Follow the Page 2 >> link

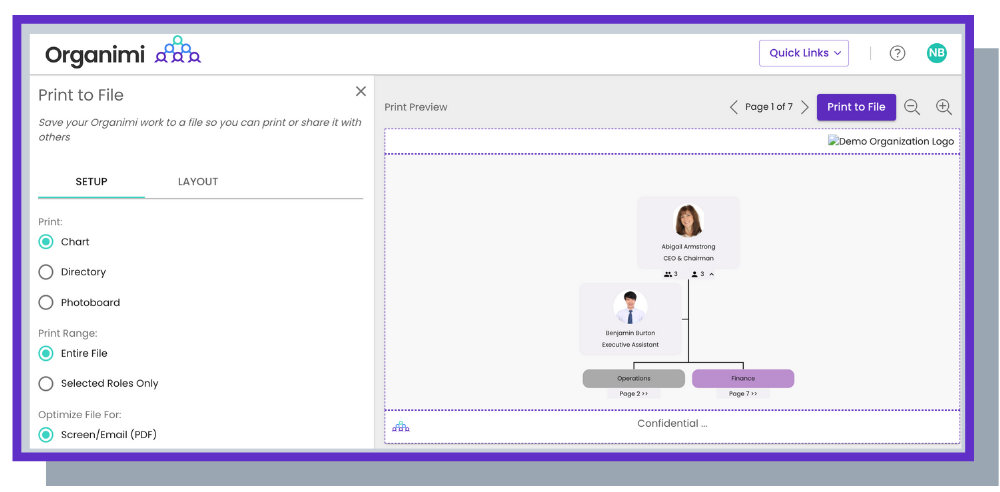(x=633, y=394)
